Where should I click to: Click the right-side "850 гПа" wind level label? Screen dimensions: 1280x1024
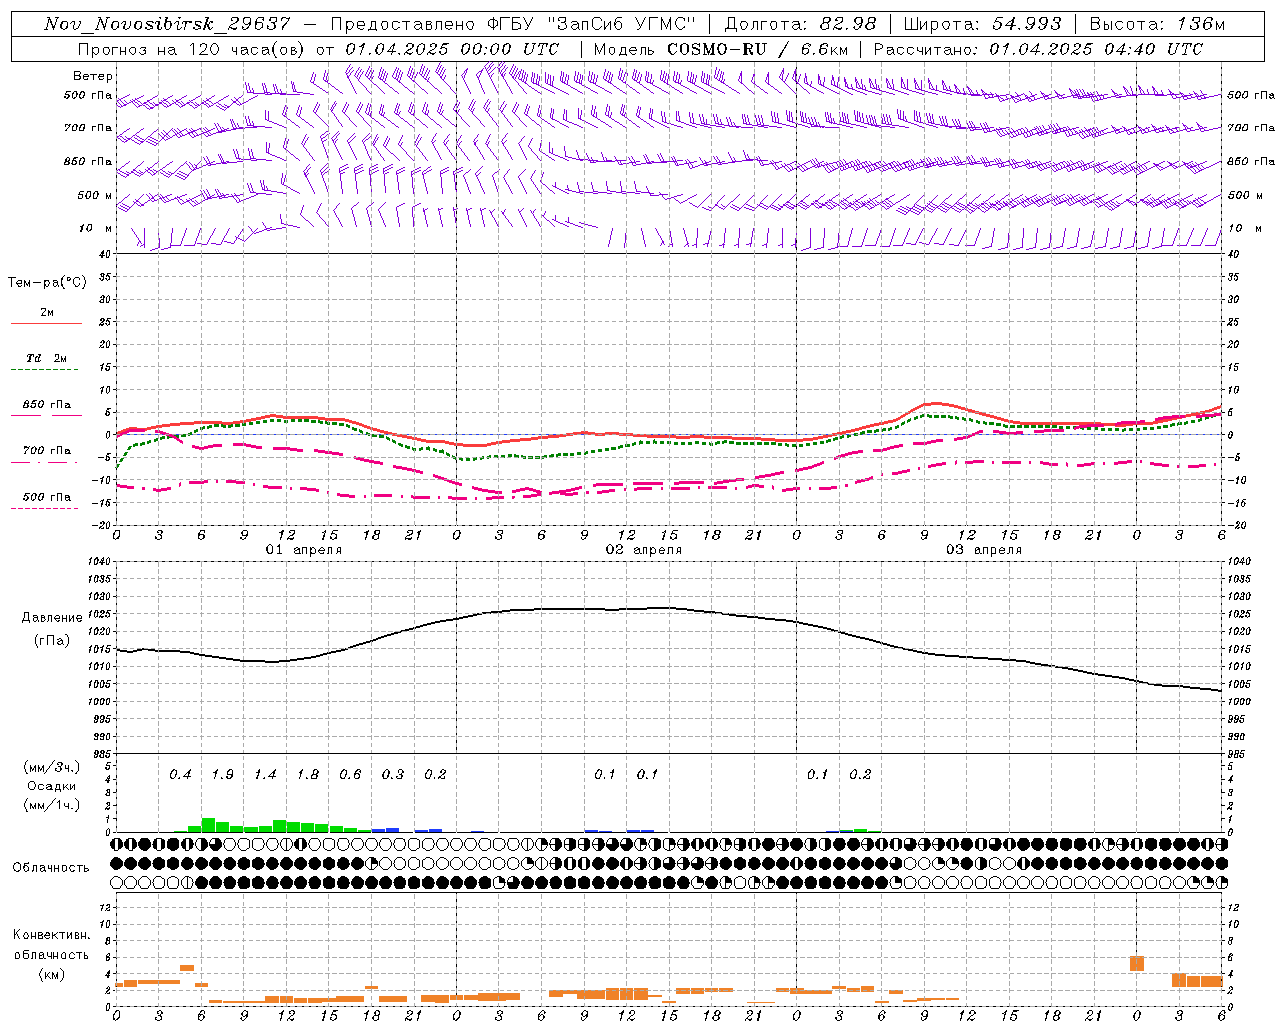(1251, 161)
